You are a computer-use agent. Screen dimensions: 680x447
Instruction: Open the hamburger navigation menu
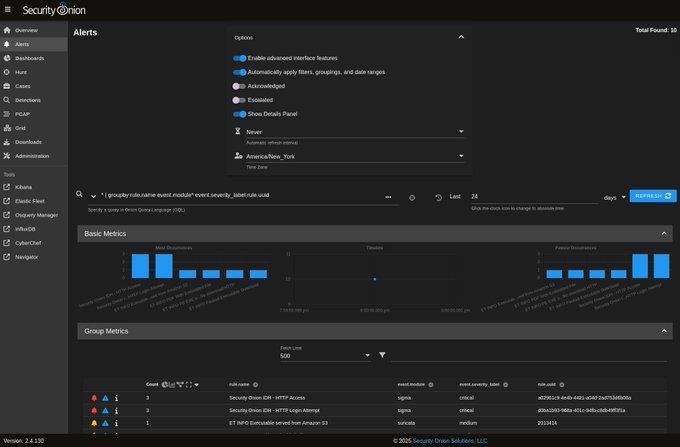pyautogui.click(x=8, y=9)
